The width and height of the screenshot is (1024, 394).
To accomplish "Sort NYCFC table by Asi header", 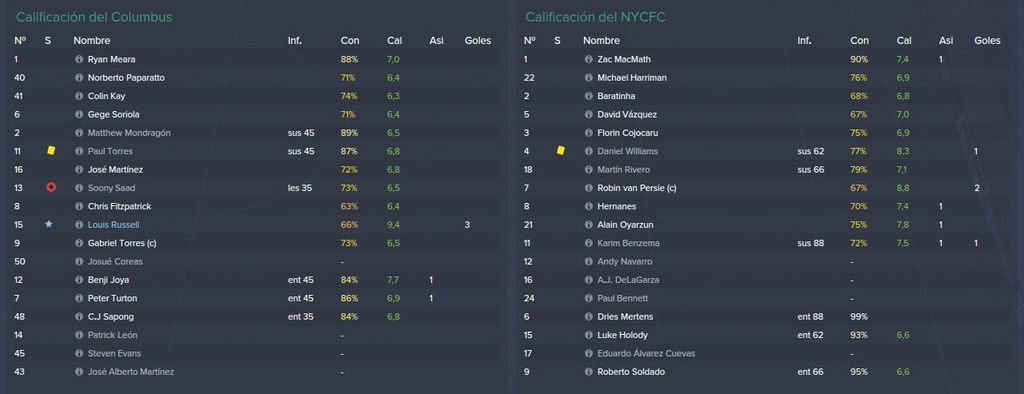I will click(946, 41).
